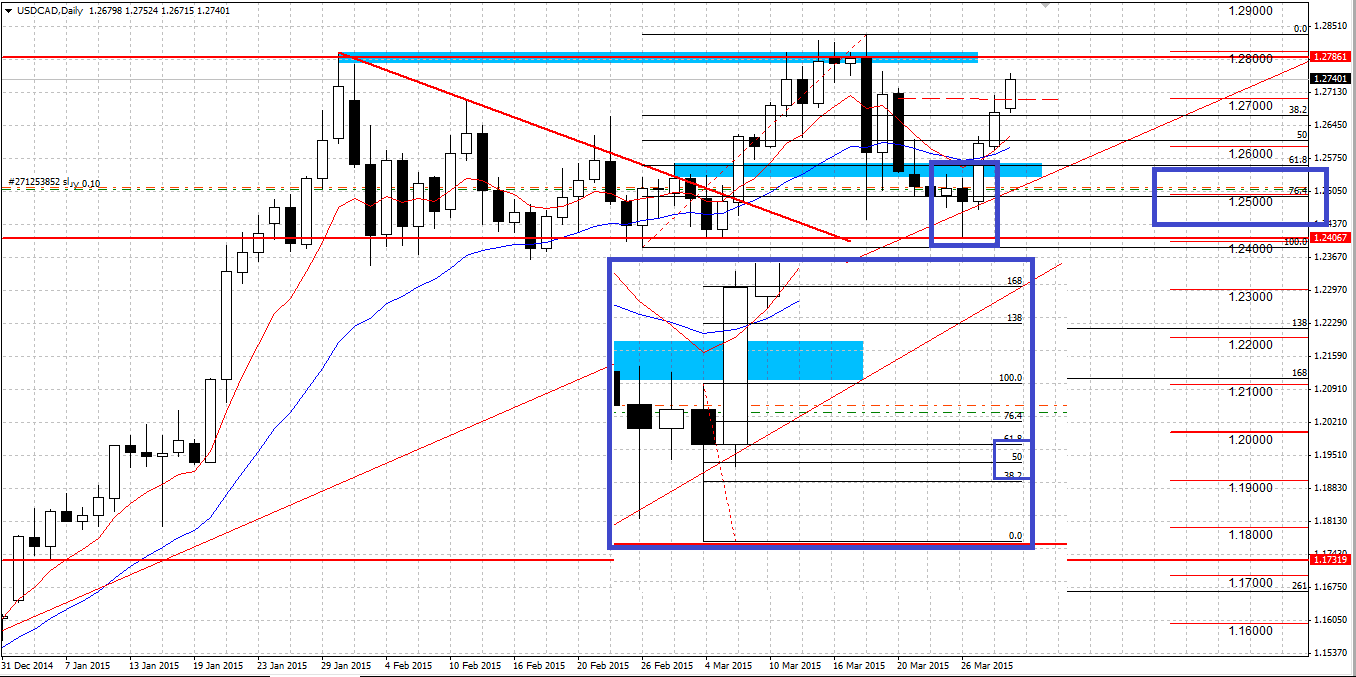Click the 1.20000 price level label

[x=1251, y=440]
